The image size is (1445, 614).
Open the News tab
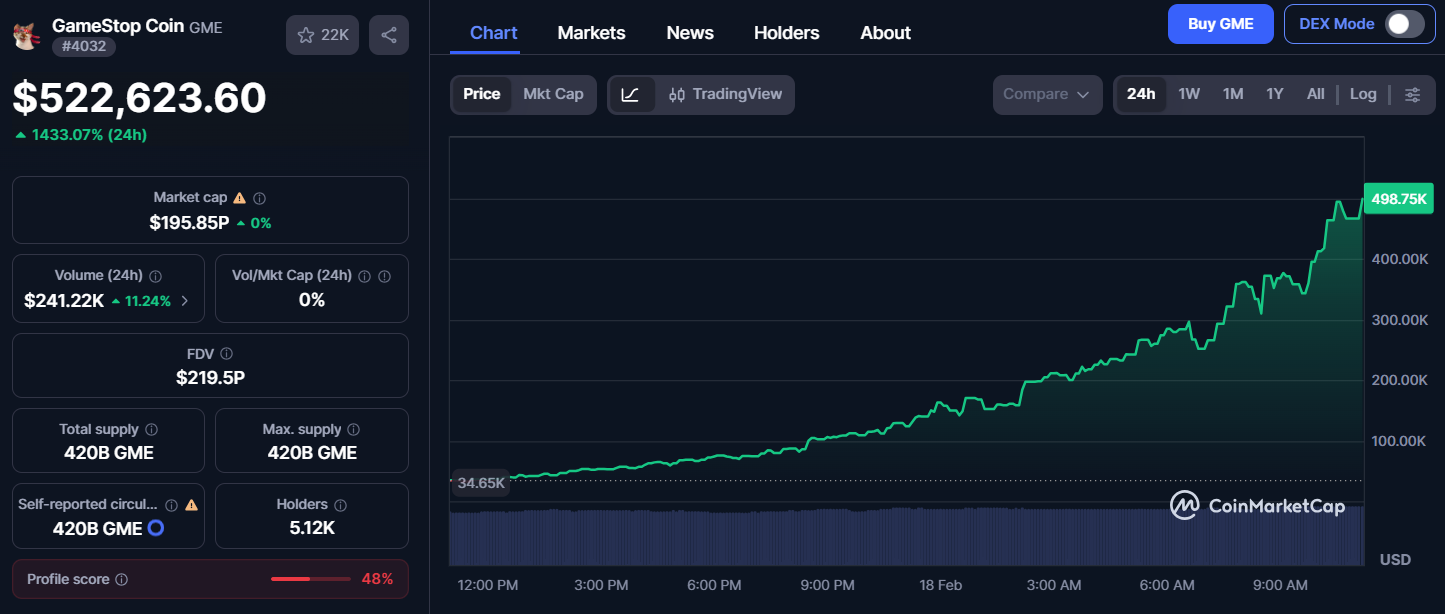[690, 33]
